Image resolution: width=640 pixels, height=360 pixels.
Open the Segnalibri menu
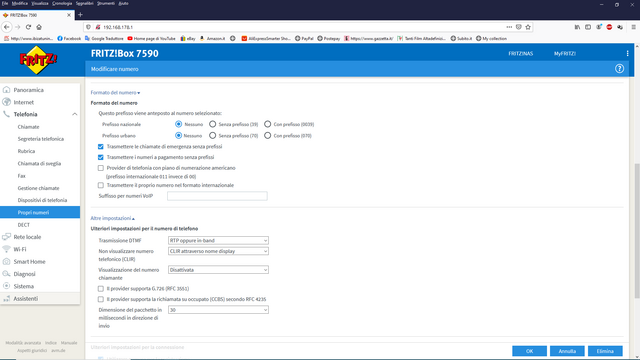(84, 3)
